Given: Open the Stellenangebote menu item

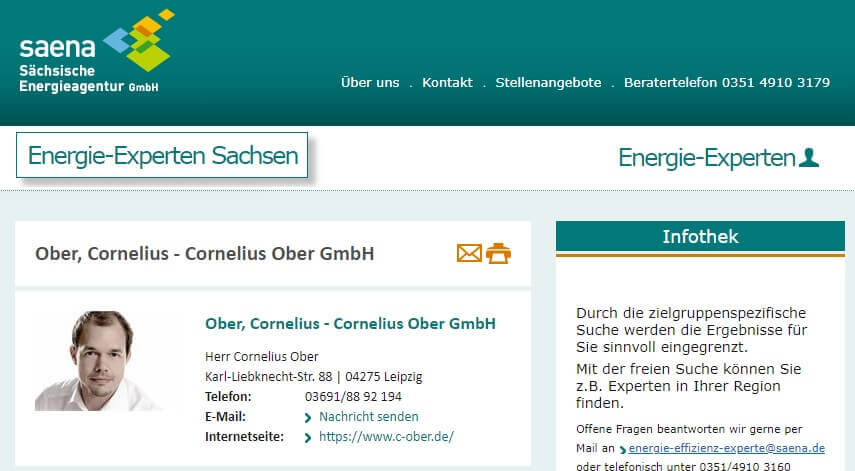Looking at the screenshot, I should point(548,82).
